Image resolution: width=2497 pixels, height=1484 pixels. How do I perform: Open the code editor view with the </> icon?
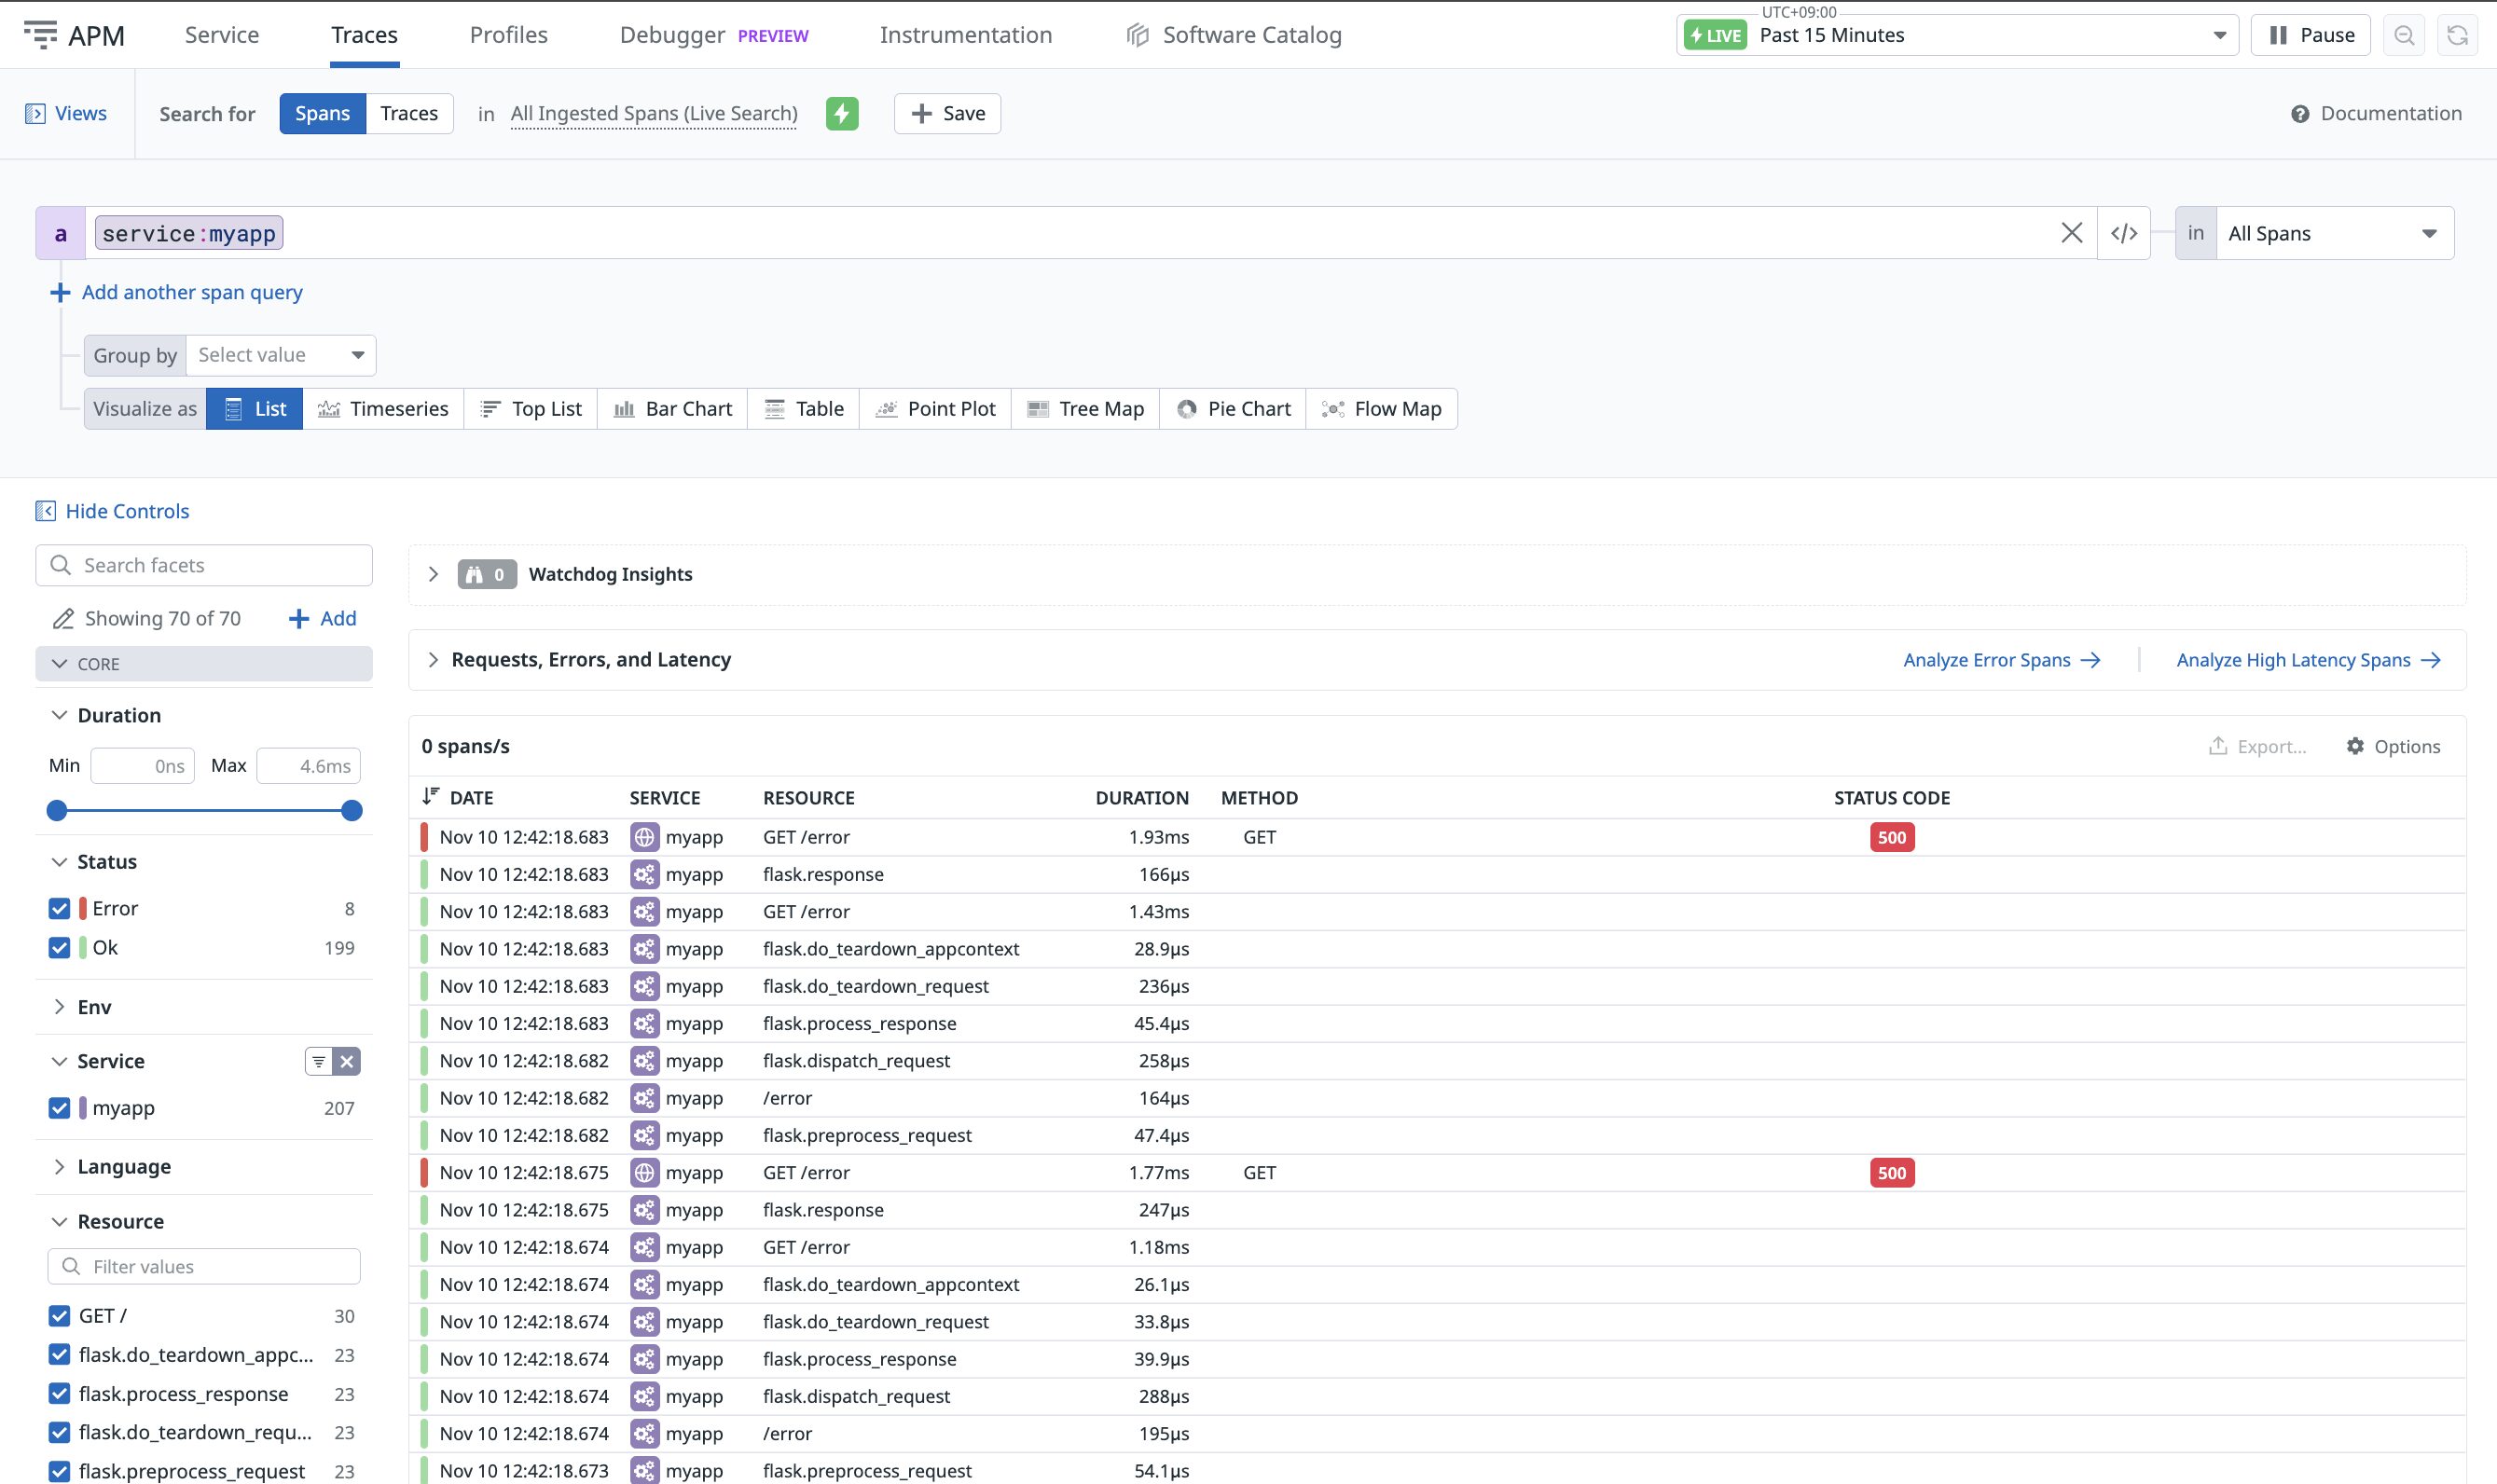point(2124,232)
